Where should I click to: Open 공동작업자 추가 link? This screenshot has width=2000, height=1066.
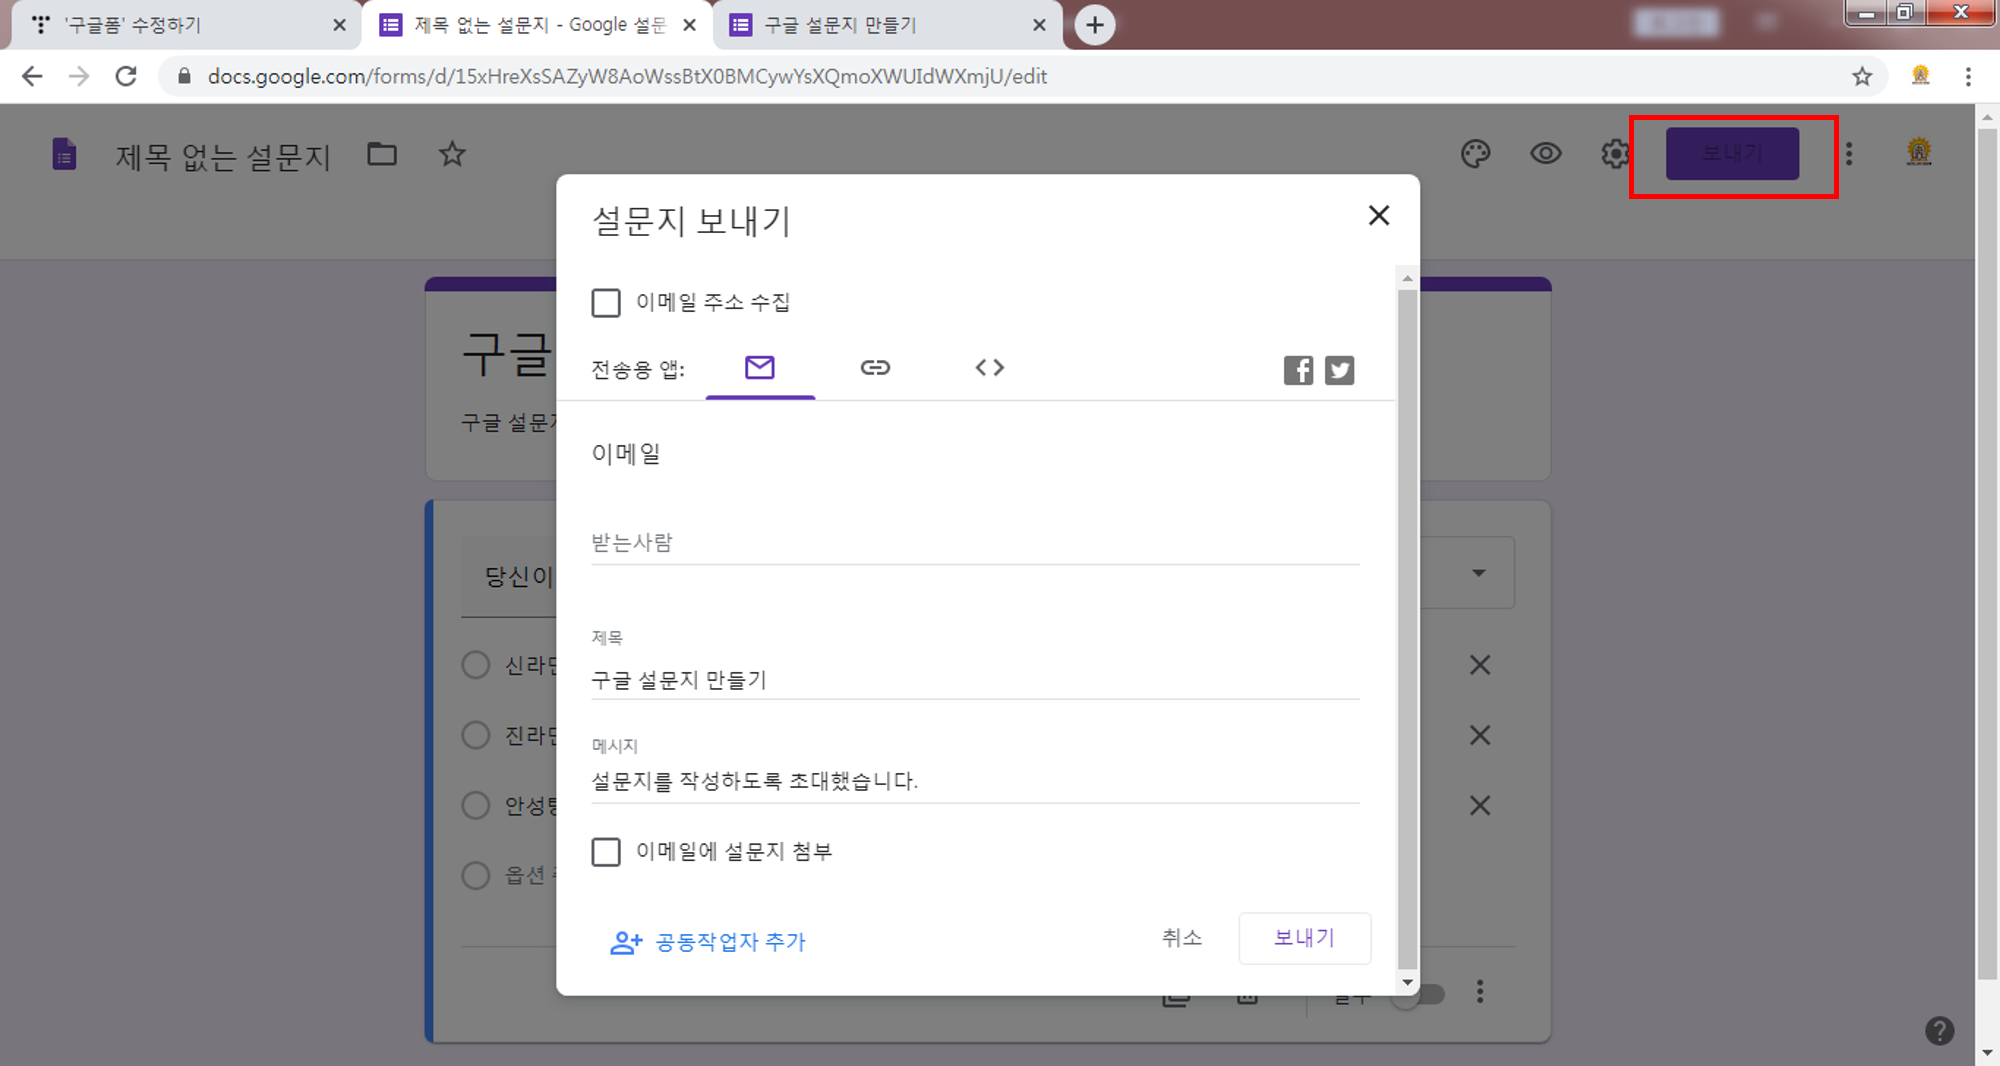[x=708, y=942]
